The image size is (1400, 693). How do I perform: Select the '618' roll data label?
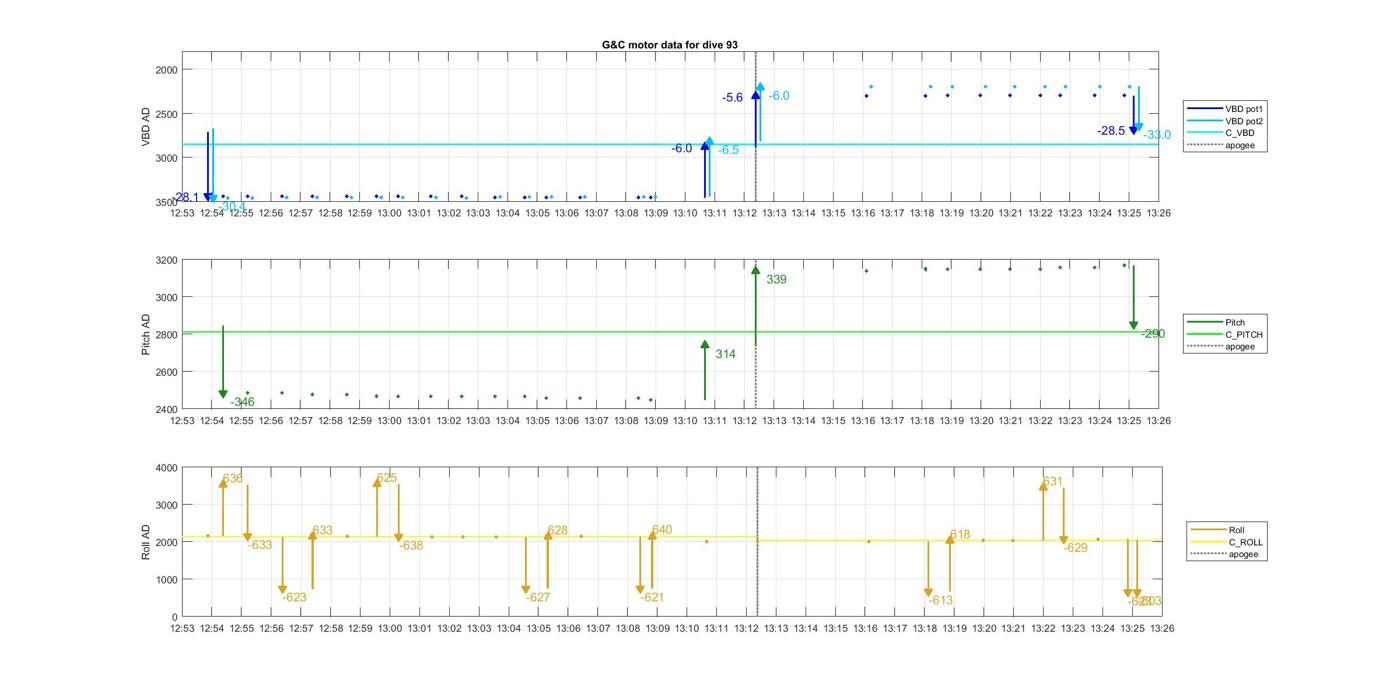960,535
